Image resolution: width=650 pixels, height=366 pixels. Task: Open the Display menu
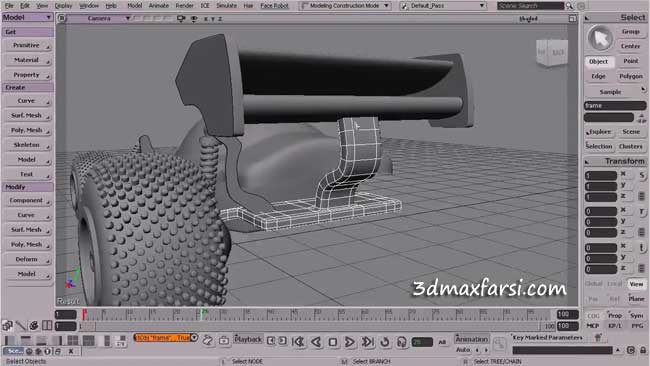point(63,6)
